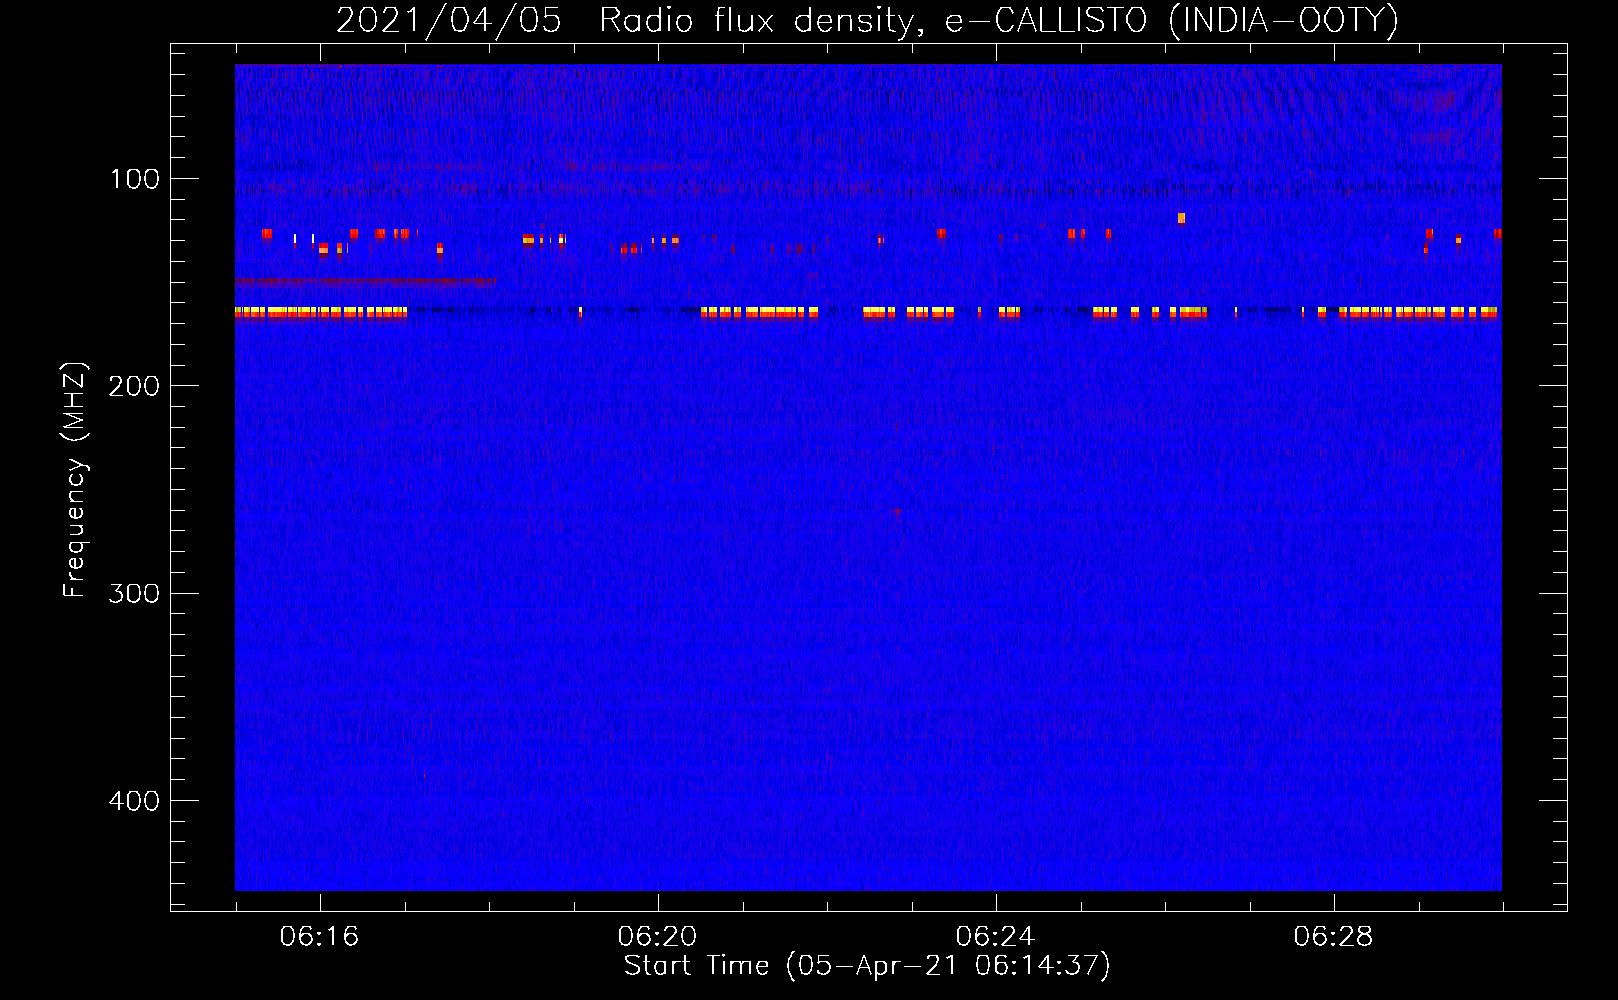The height and width of the screenshot is (1000, 1618).
Task: Click the '200' frequency tick label
Action: click(135, 386)
